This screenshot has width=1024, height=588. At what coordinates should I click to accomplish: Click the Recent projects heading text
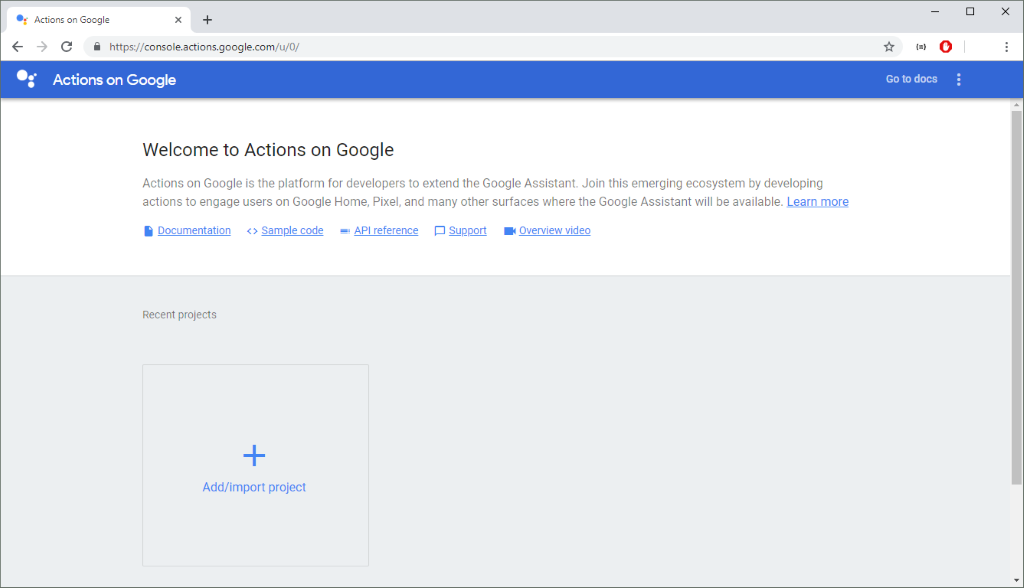click(x=180, y=315)
